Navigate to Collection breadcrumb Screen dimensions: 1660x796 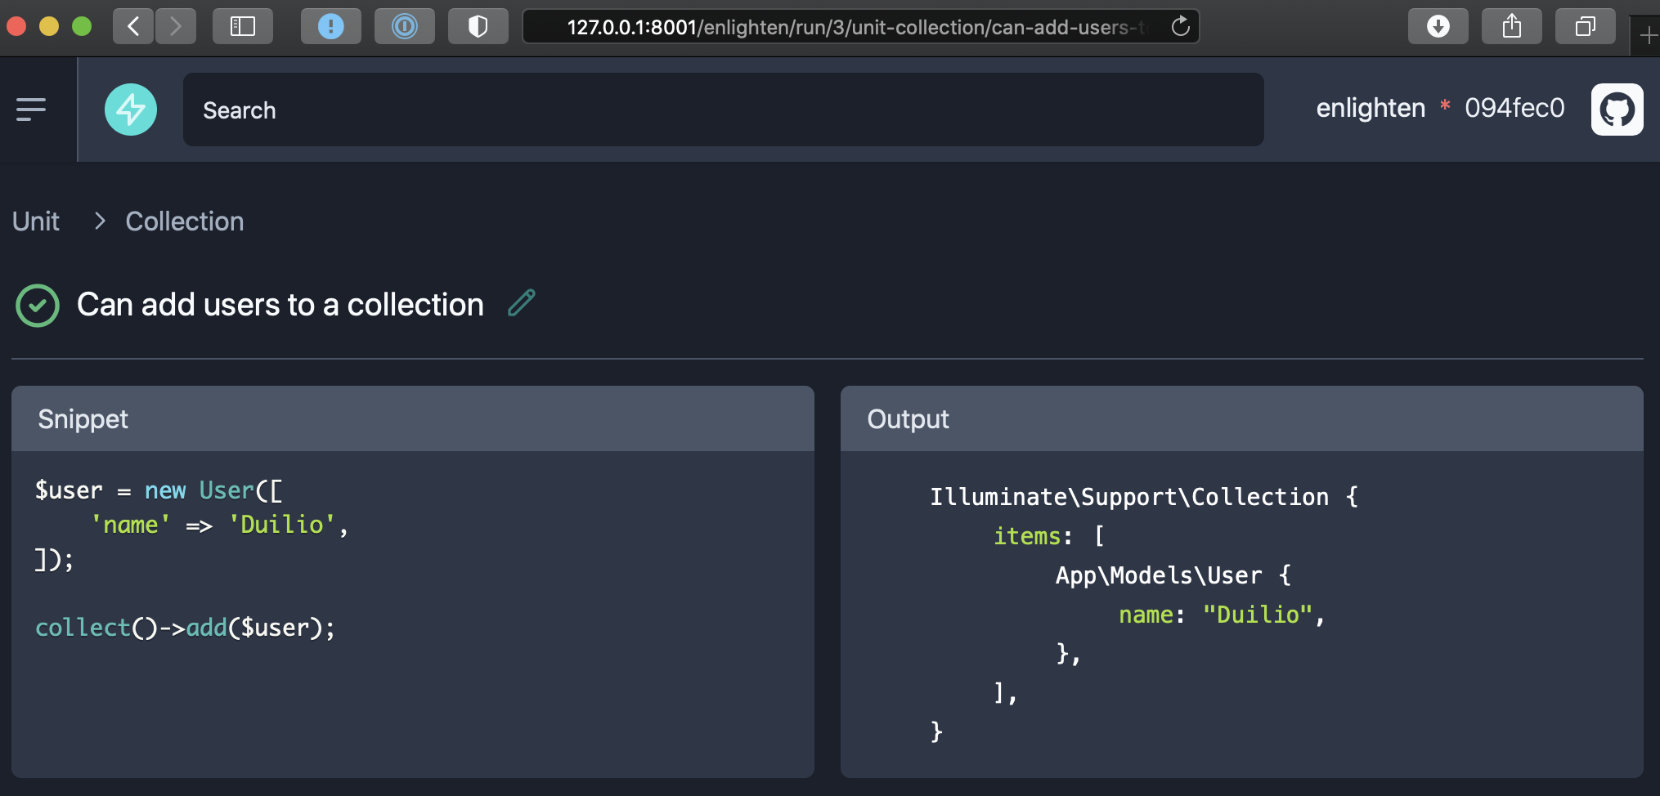[184, 221]
